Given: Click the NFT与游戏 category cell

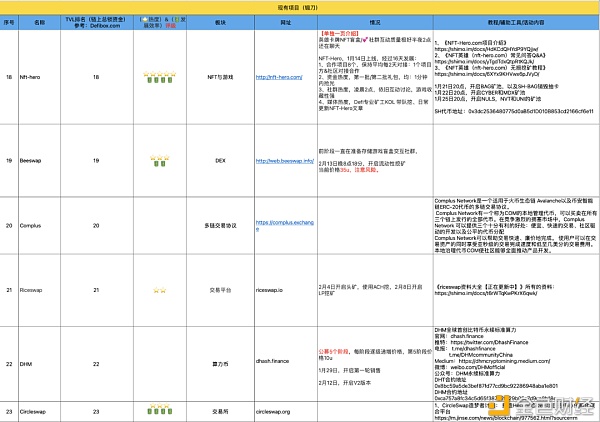Looking at the screenshot, I should coord(220,77).
